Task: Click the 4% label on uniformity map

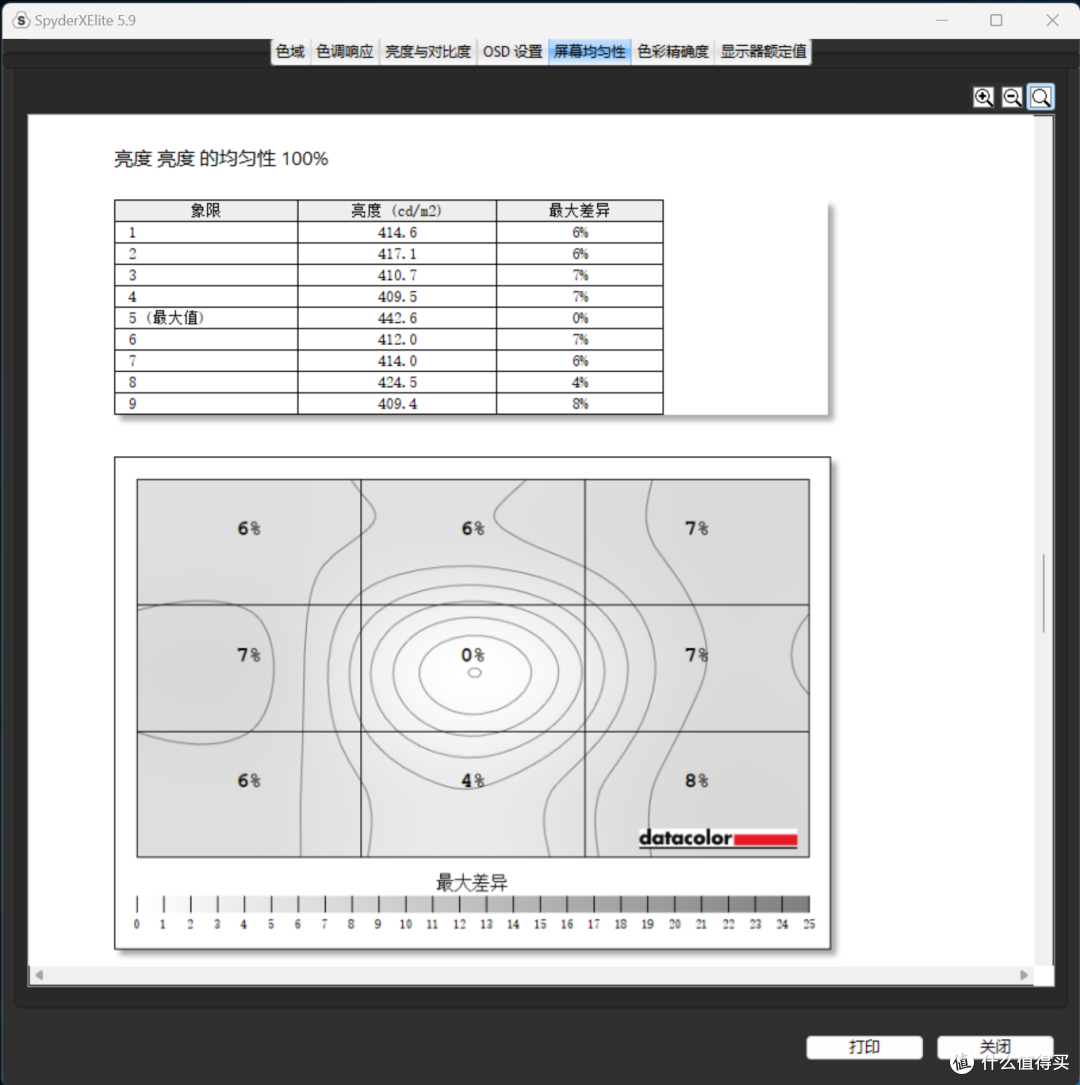Action: [473, 781]
